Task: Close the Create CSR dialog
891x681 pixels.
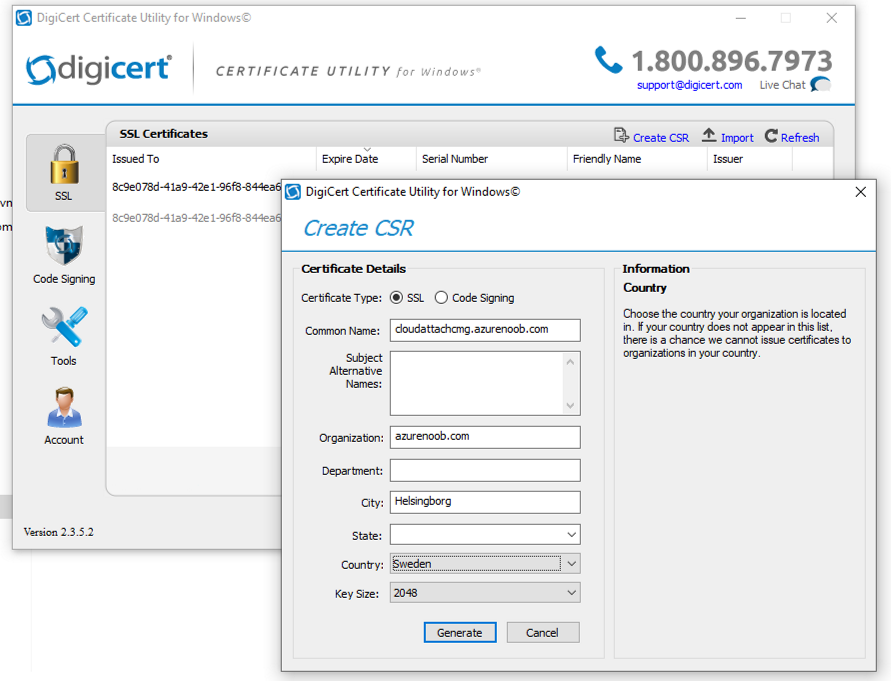Action: [x=861, y=192]
